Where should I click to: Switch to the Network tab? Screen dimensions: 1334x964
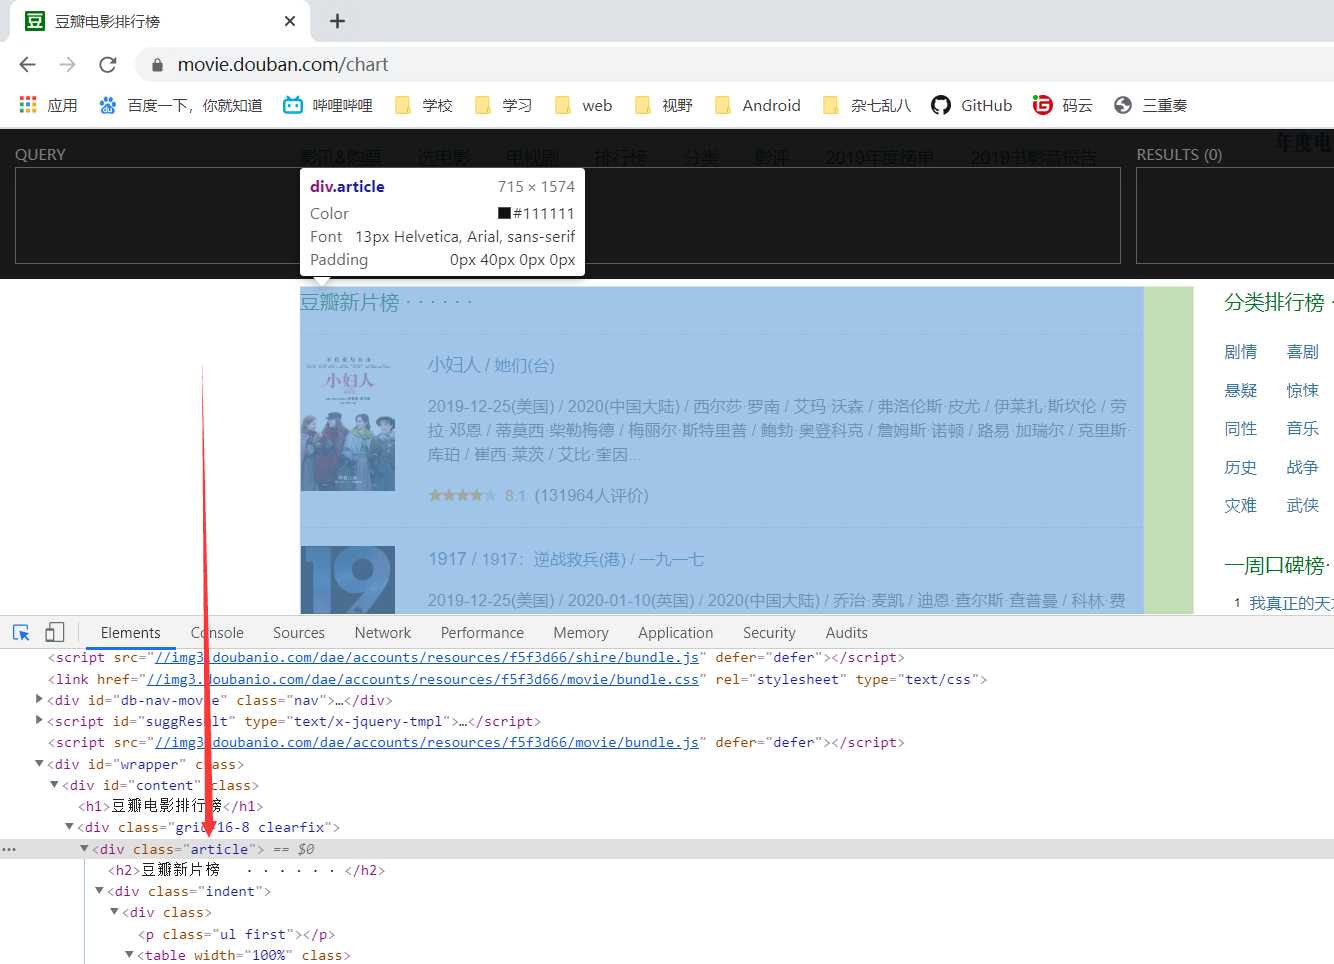click(383, 632)
